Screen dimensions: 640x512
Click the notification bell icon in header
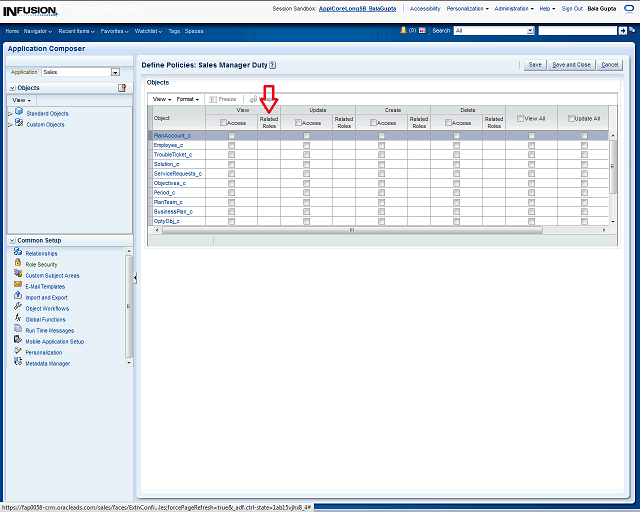point(404,31)
